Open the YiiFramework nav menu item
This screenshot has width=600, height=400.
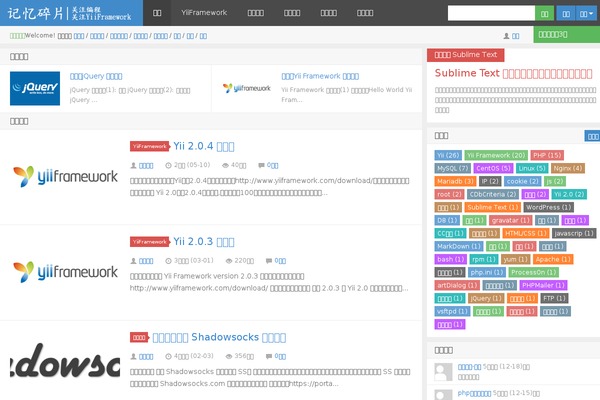[204, 13]
